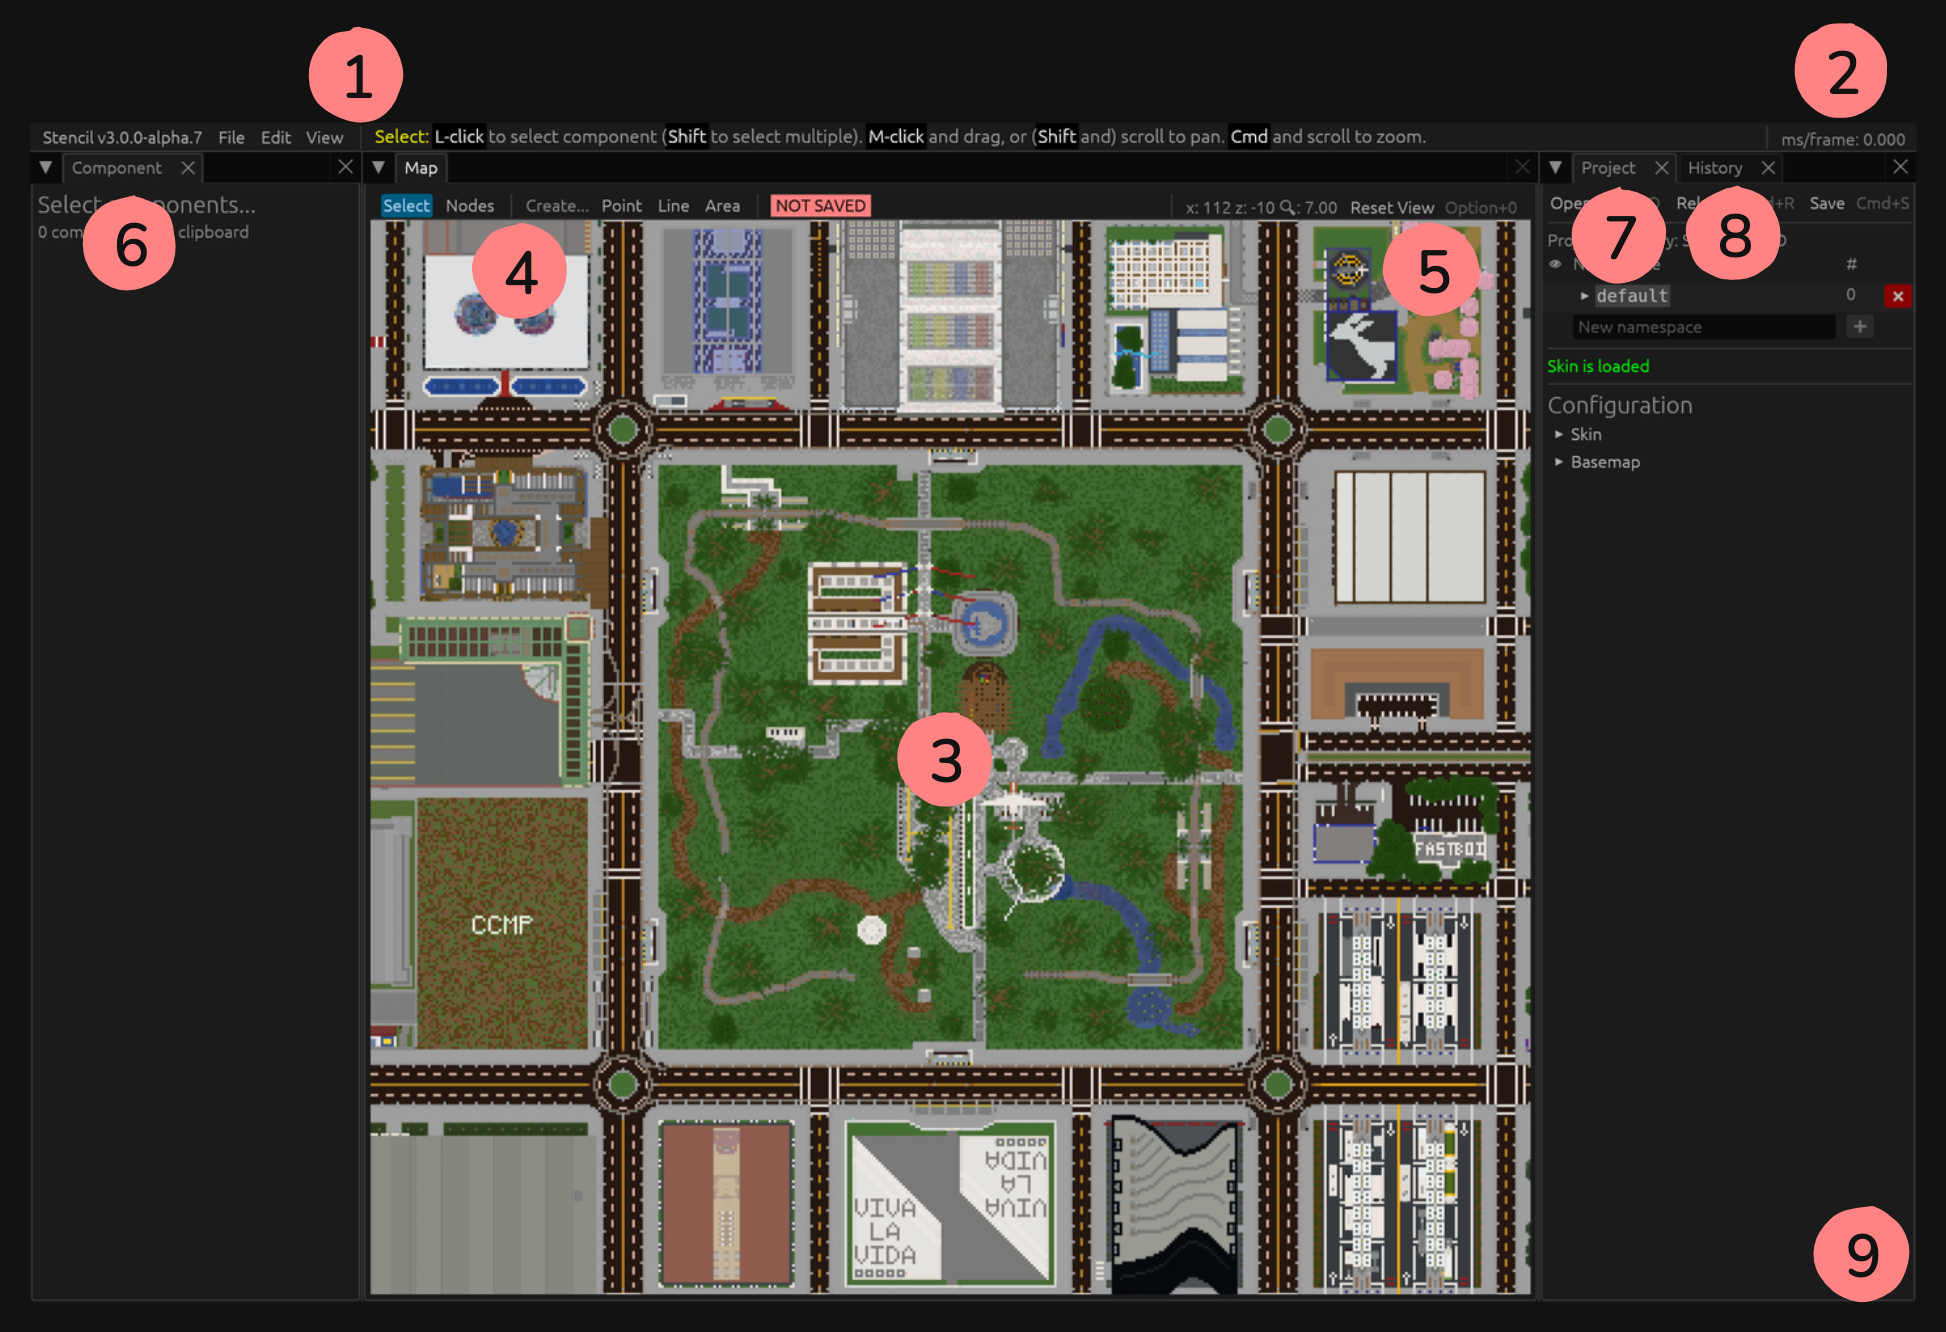
Task: Close the Project tab with its X
Action: pos(1661,168)
